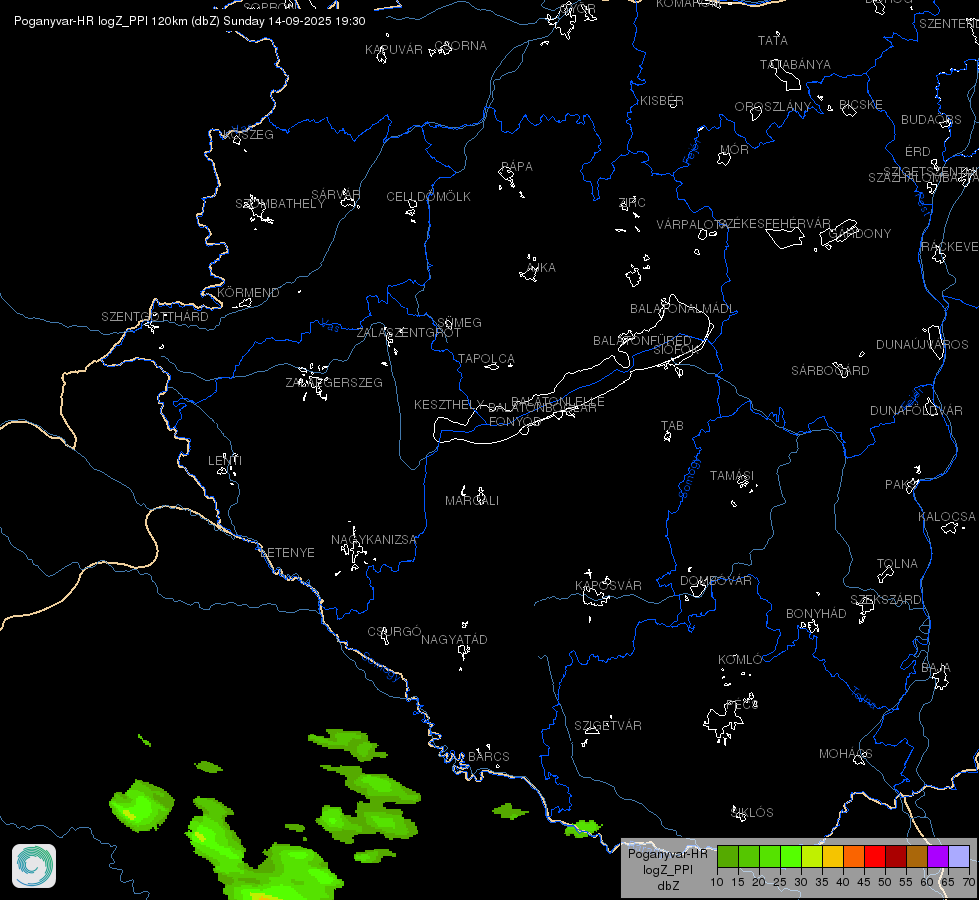Click the BARCS town label
979x900 pixels.
point(489,757)
